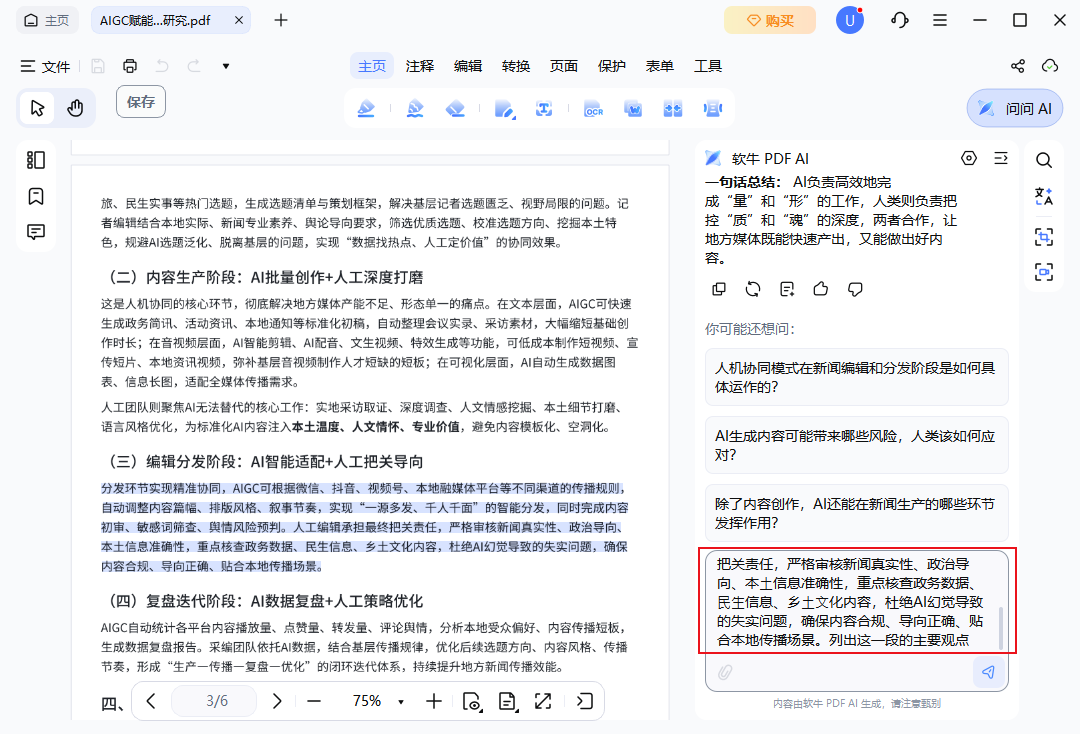Activate the hand pan tool
This screenshot has height=734, width=1080.
coord(75,108)
